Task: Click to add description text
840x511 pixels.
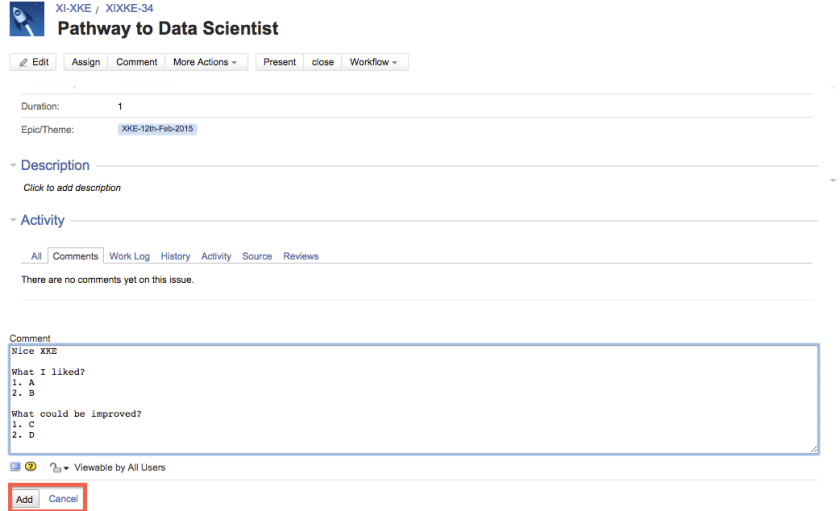Action: pyautogui.click(x=72, y=188)
